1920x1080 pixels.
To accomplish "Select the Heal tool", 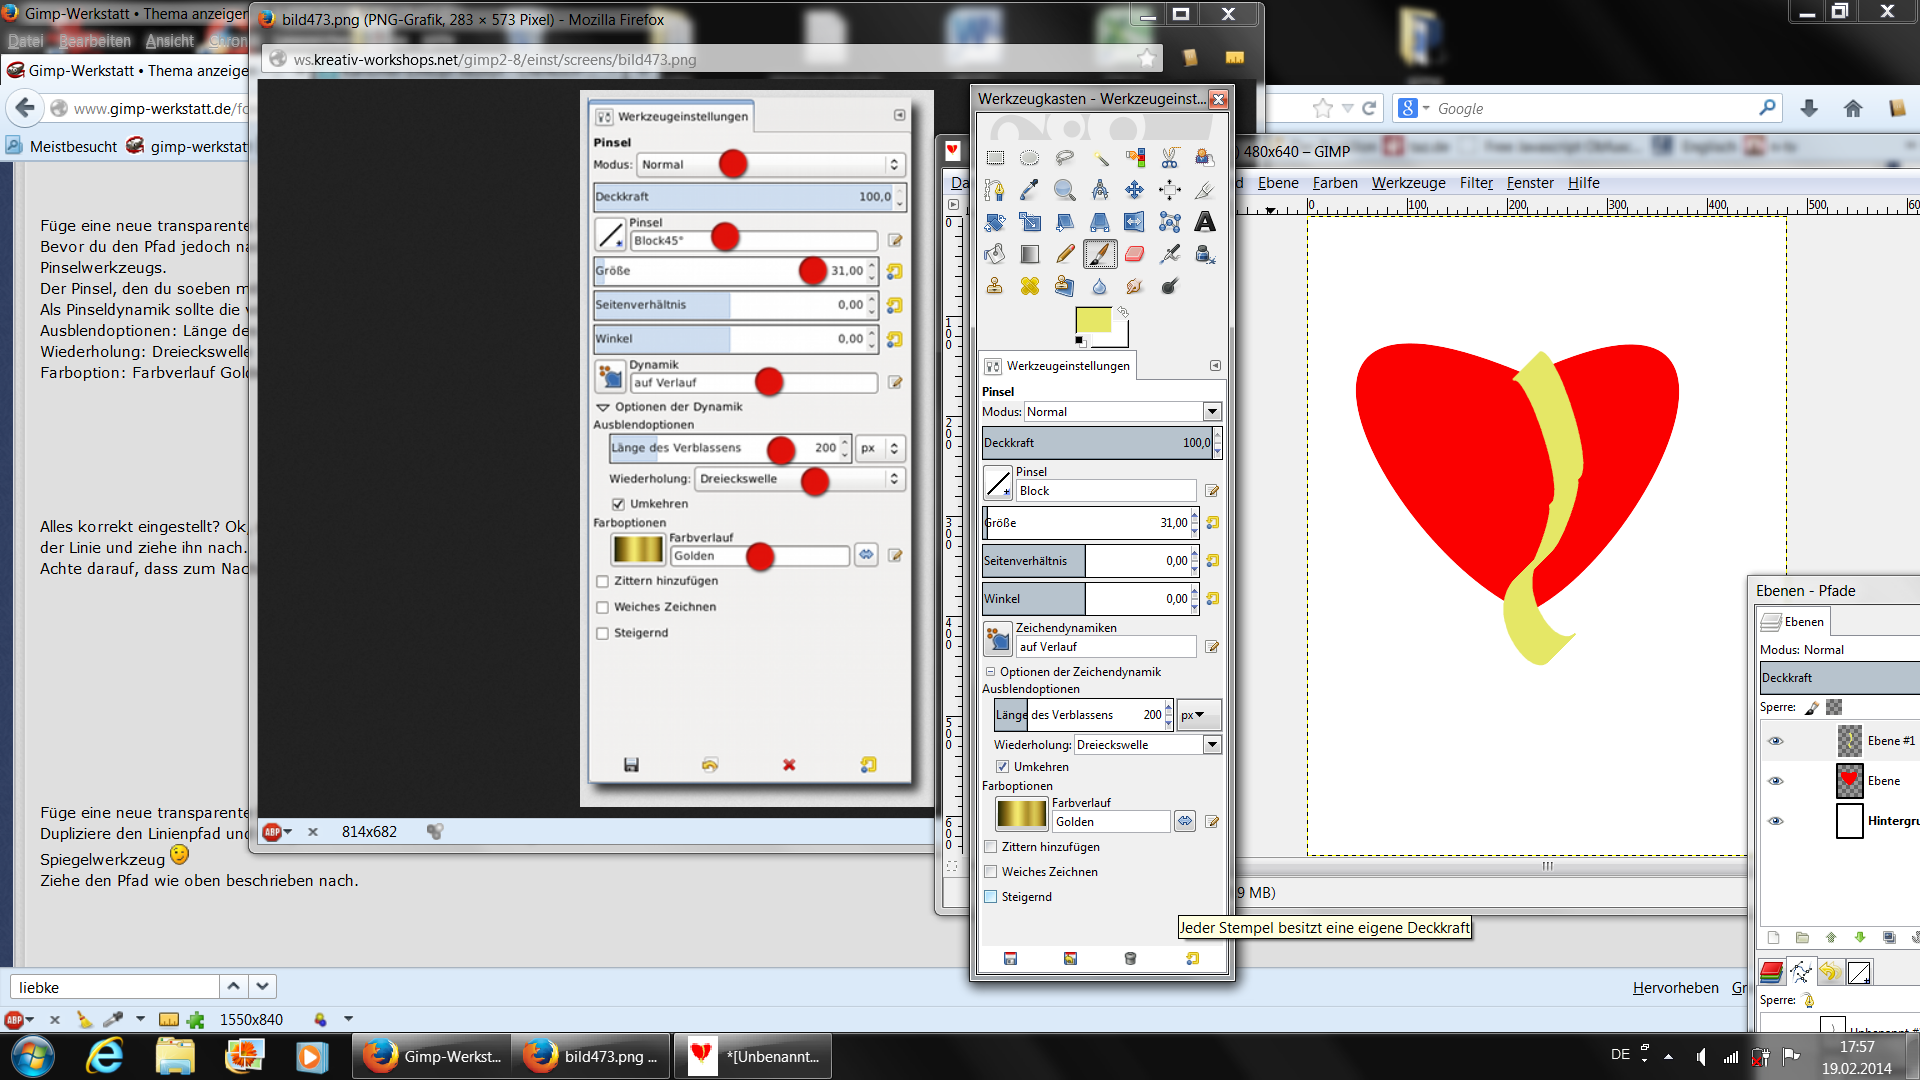I will coord(1029,286).
